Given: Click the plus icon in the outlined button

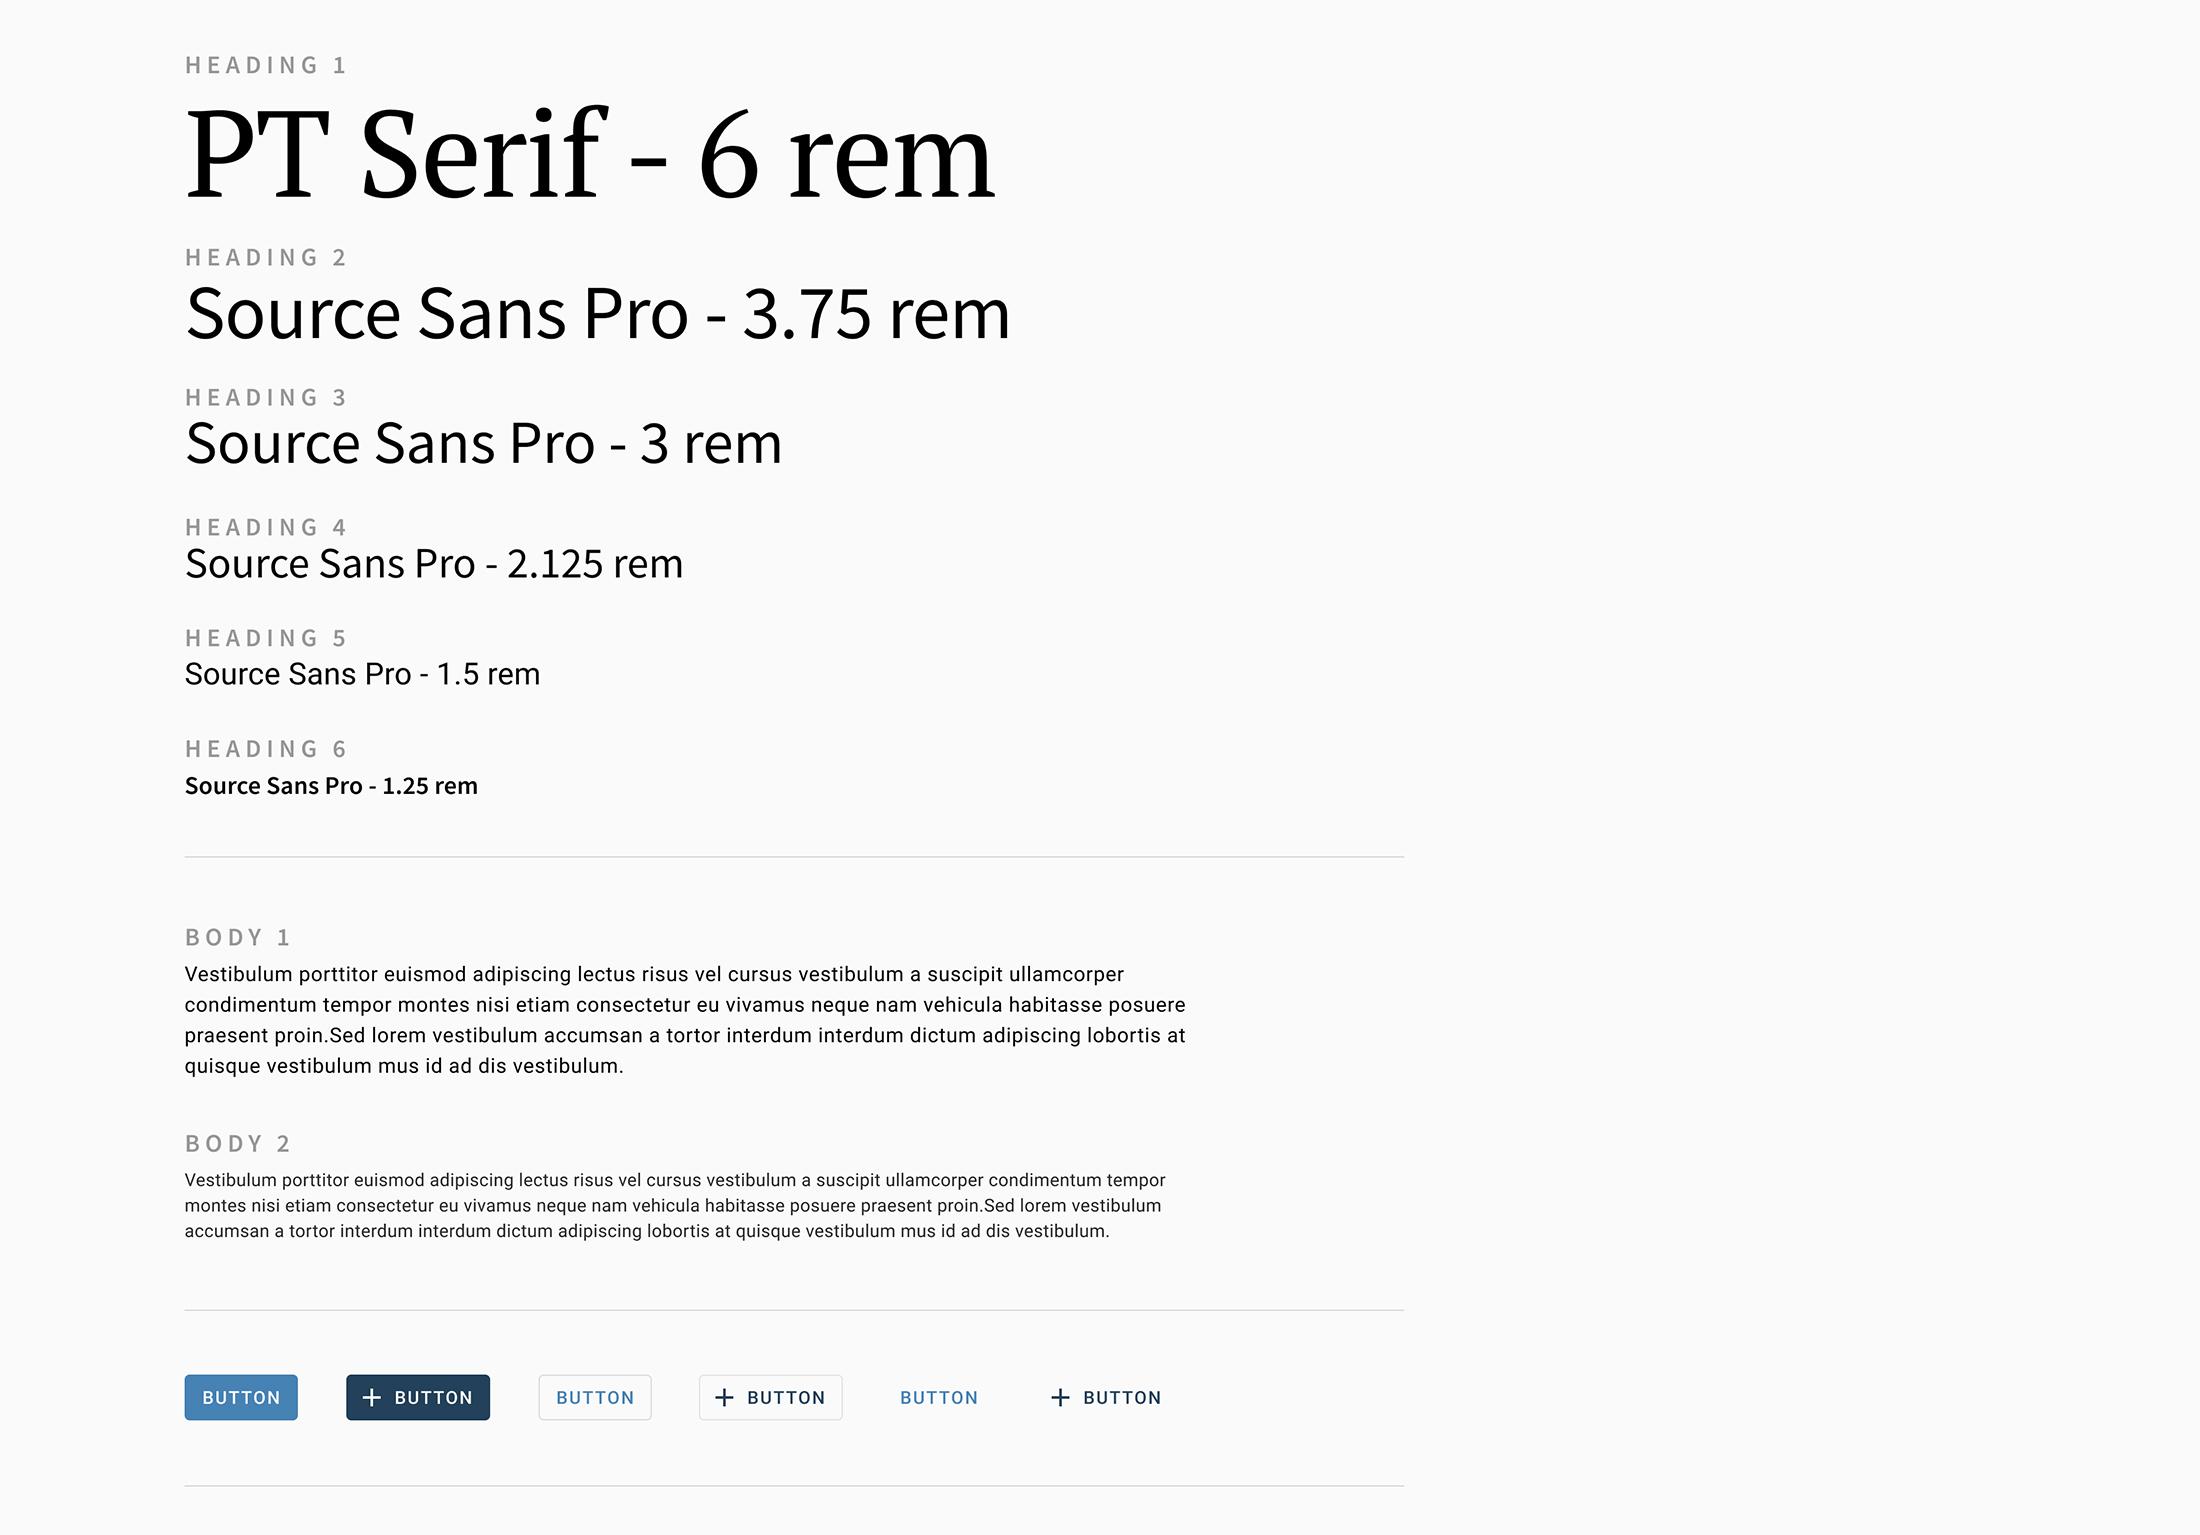Looking at the screenshot, I should click(723, 1398).
